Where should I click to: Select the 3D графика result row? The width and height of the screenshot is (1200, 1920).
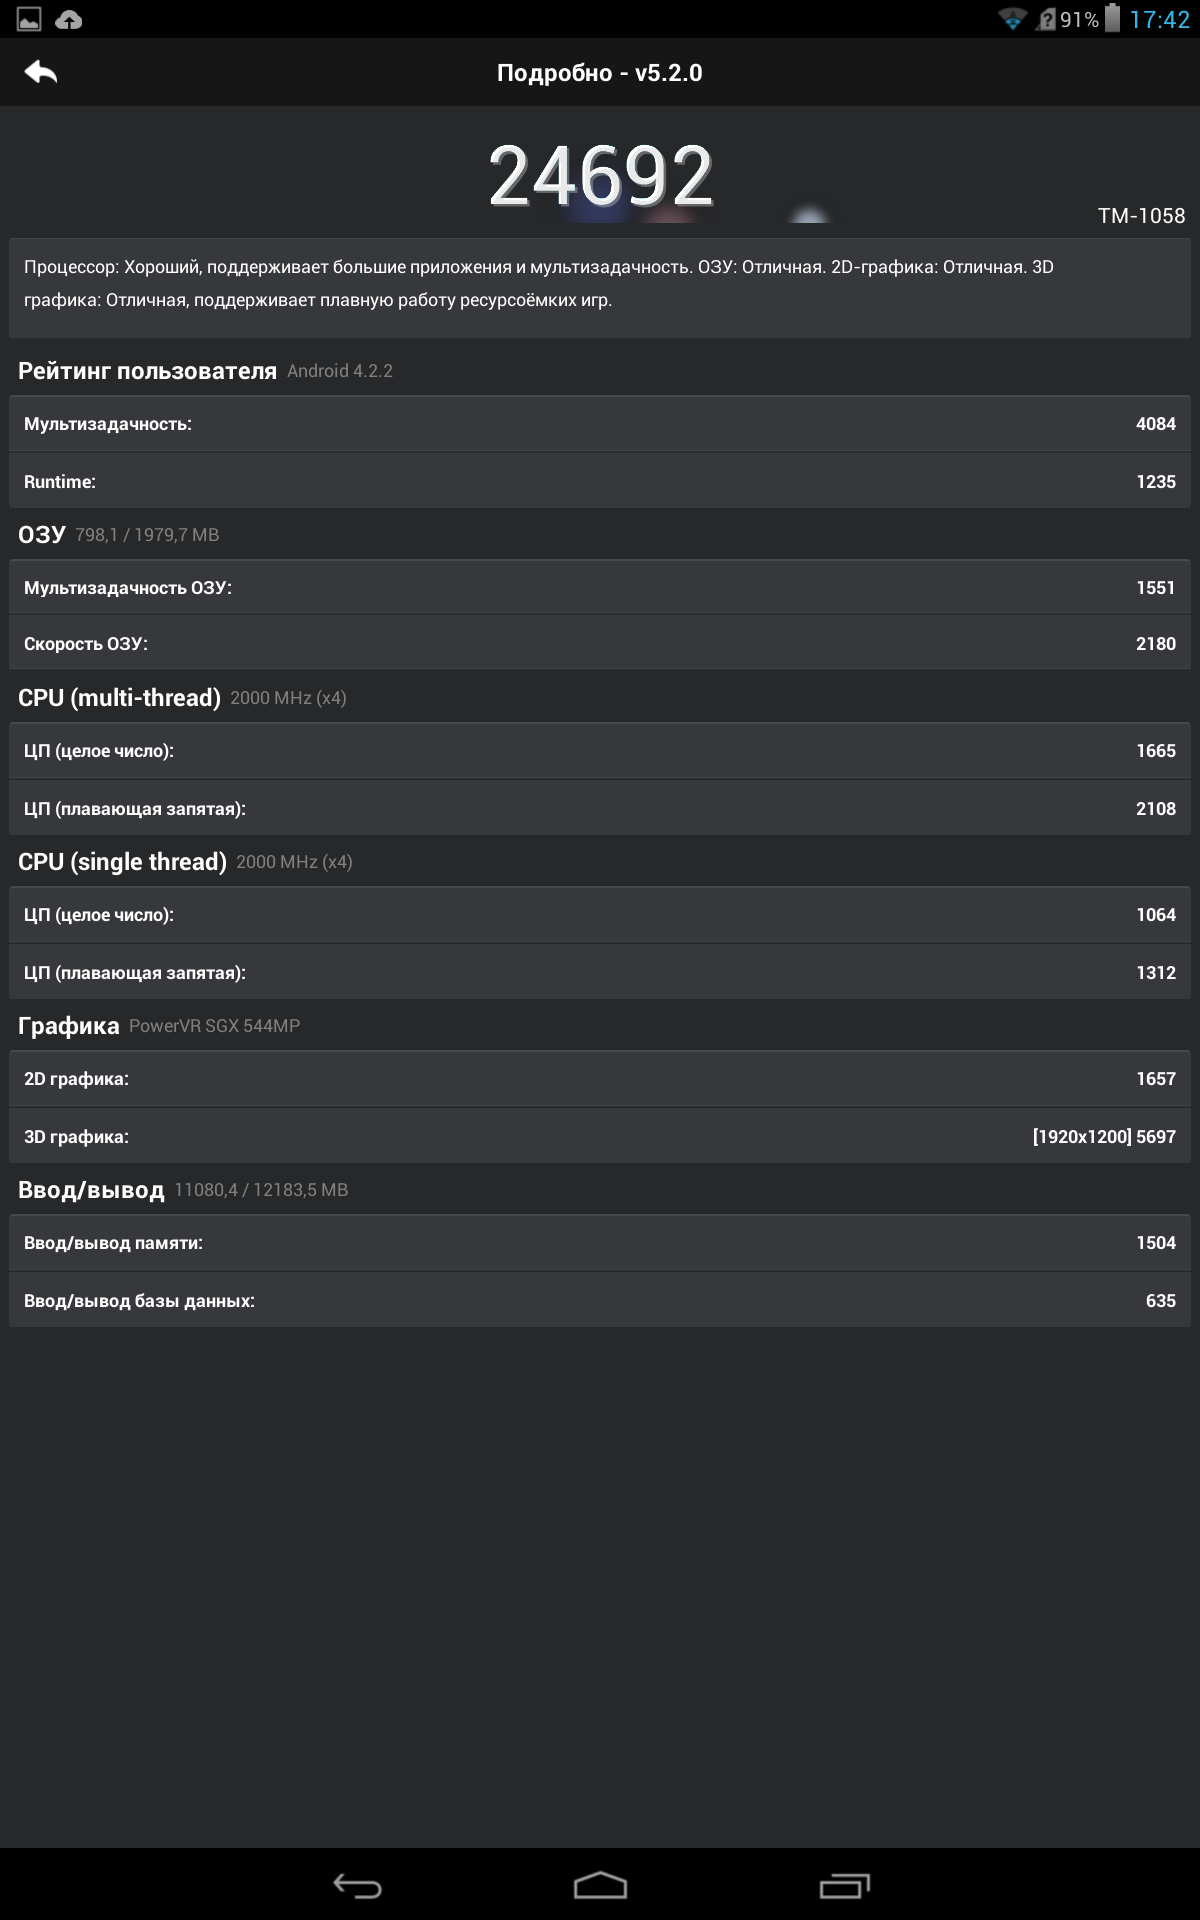click(x=600, y=1137)
